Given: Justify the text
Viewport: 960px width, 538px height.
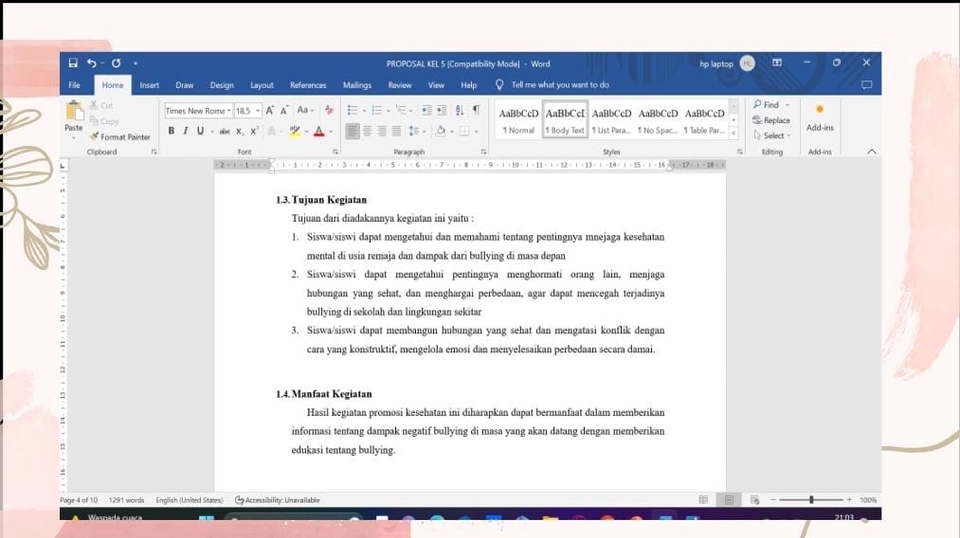Looking at the screenshot, I should [x=397, y=131].
